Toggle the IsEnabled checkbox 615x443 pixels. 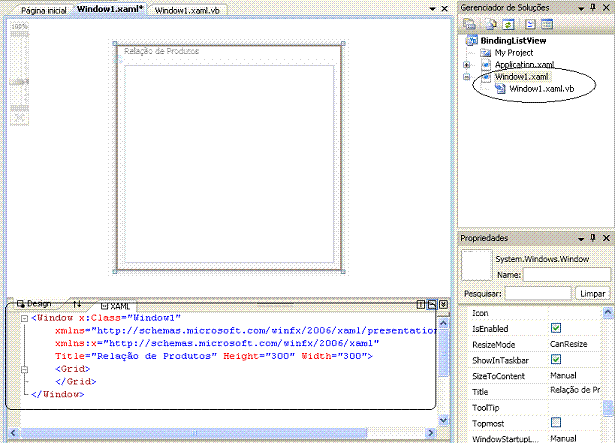coord(556,328)
